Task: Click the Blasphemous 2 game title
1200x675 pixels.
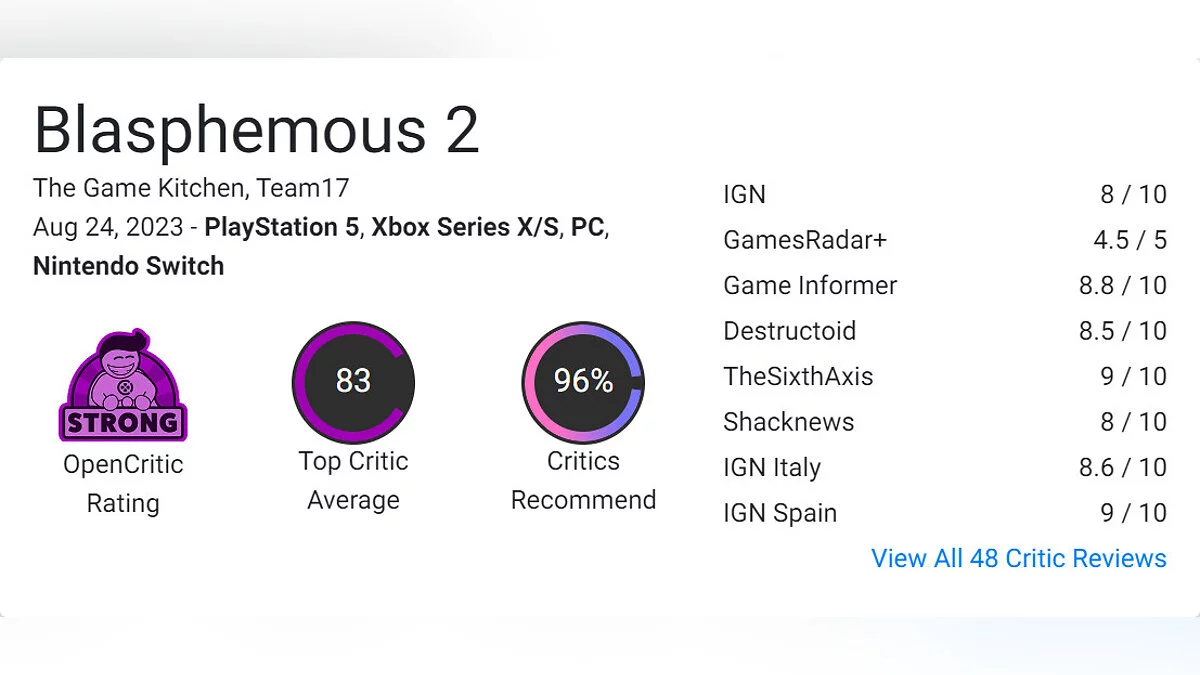Action: tap(256, 130)
